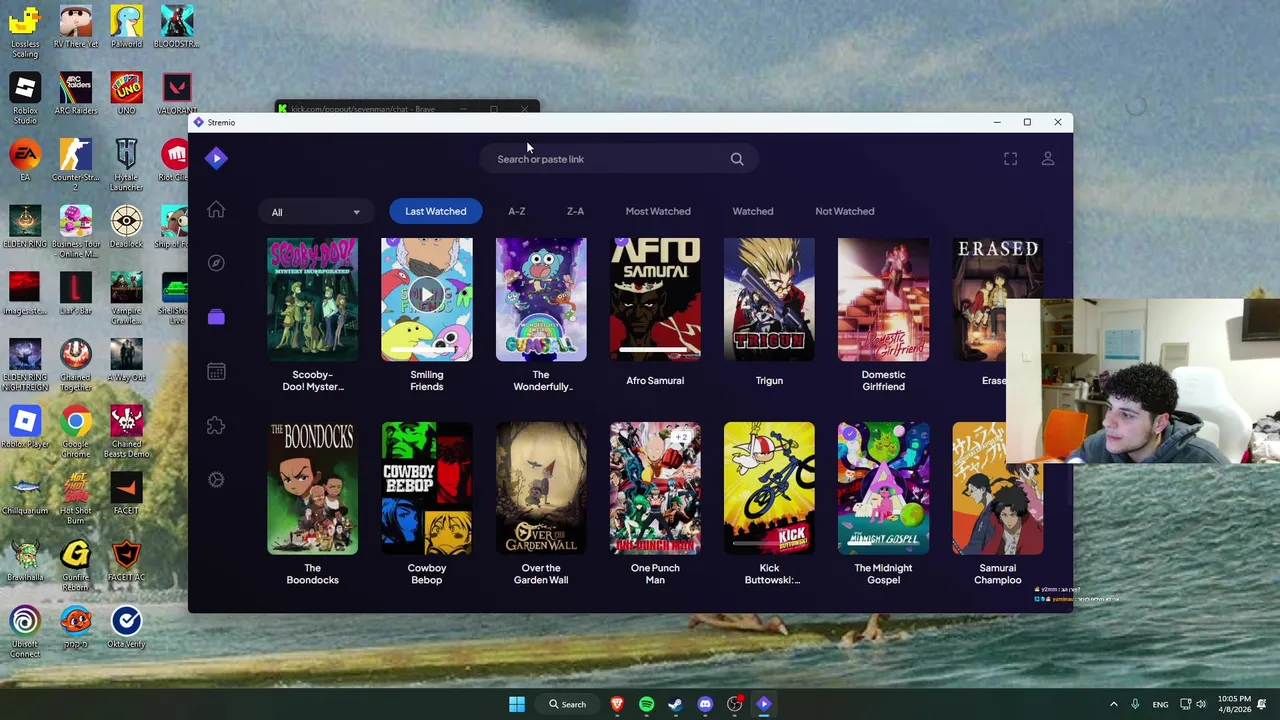Open Discord from the taskbar
1280x720 pixels.
pos(705,704)
